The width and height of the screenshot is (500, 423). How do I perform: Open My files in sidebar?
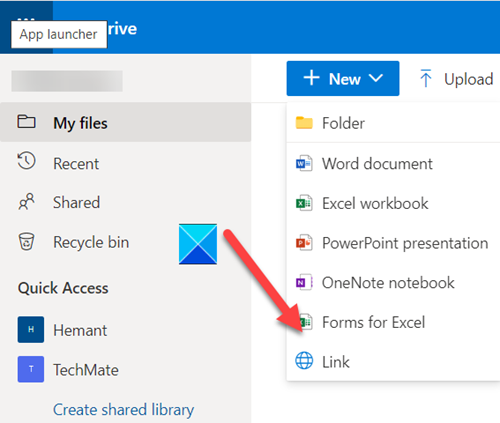pyautogui.click(x=125, y=122)
